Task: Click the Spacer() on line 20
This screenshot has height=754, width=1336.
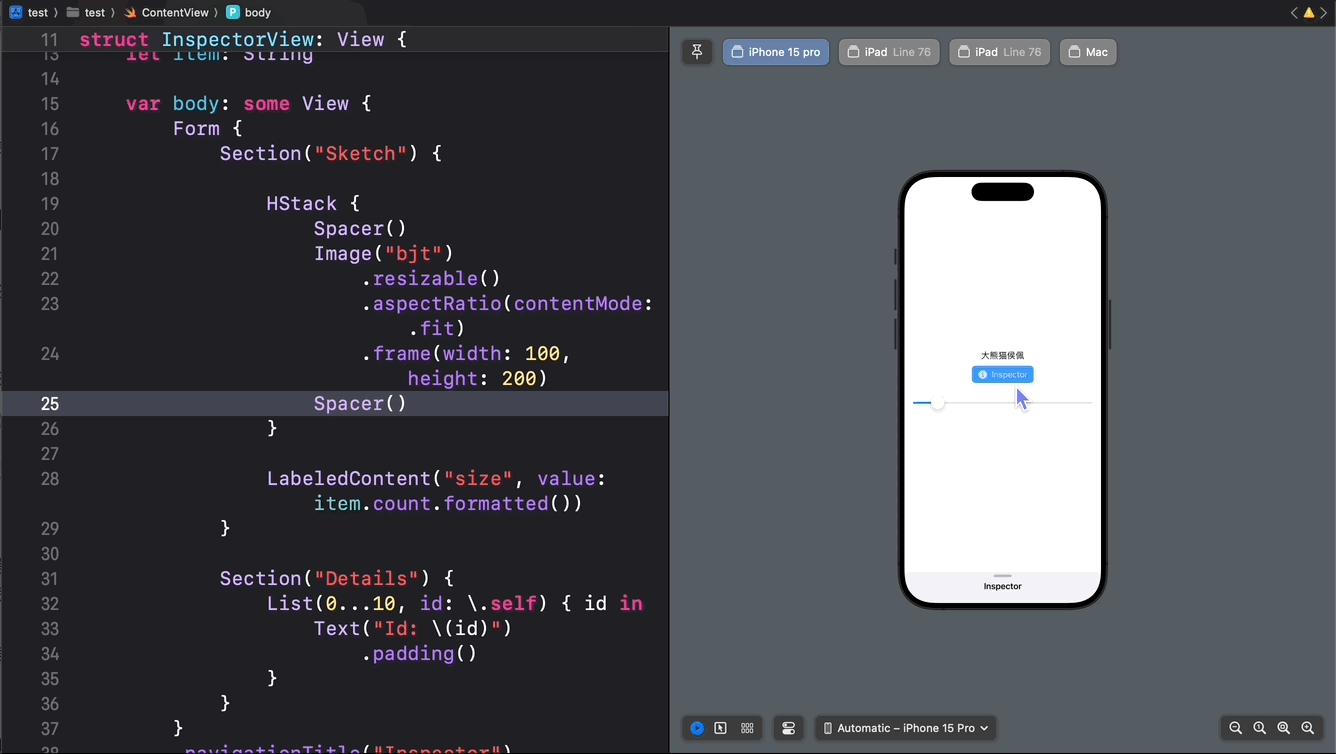Action: click(360, 228)
